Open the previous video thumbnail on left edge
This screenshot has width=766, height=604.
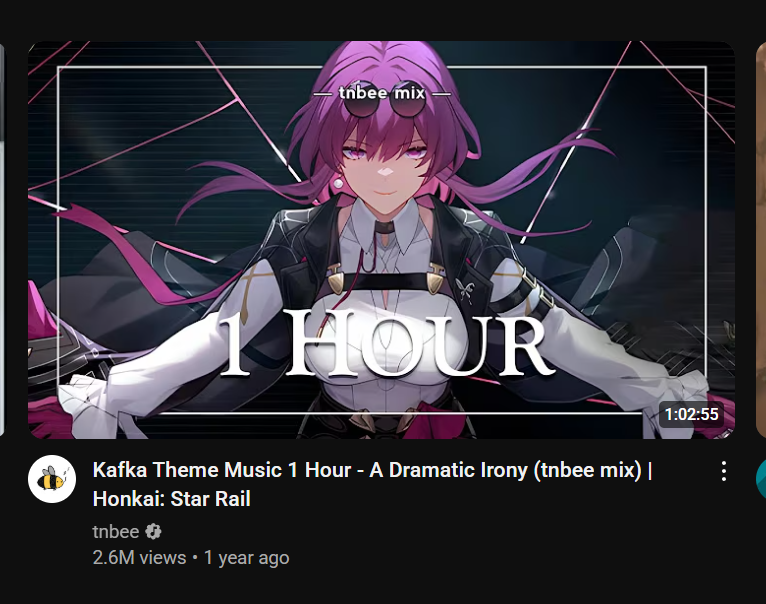2,239
